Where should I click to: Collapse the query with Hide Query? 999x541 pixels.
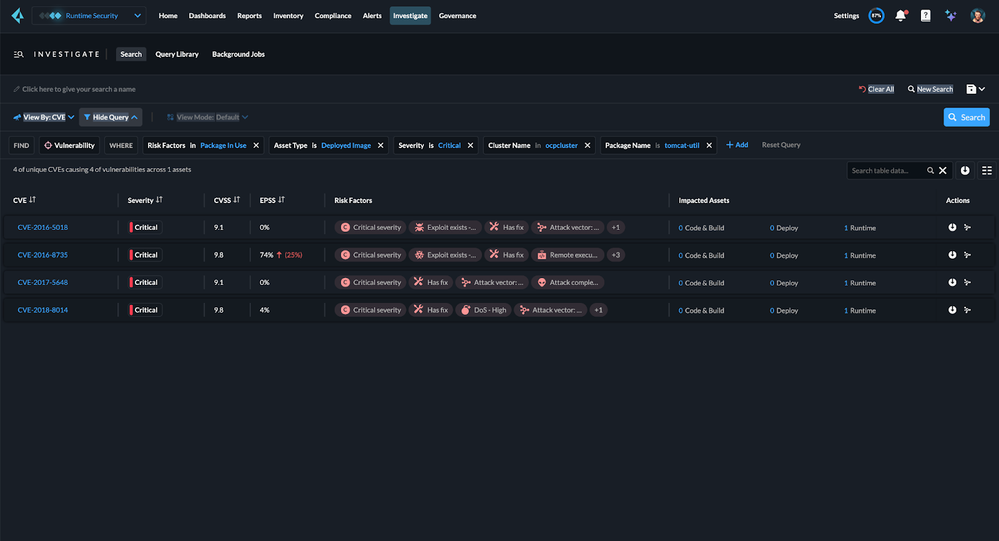click(110, 117)
